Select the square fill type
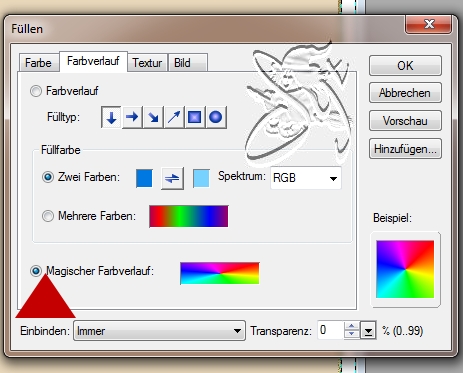The image size is (463, 373). point(195,117)
